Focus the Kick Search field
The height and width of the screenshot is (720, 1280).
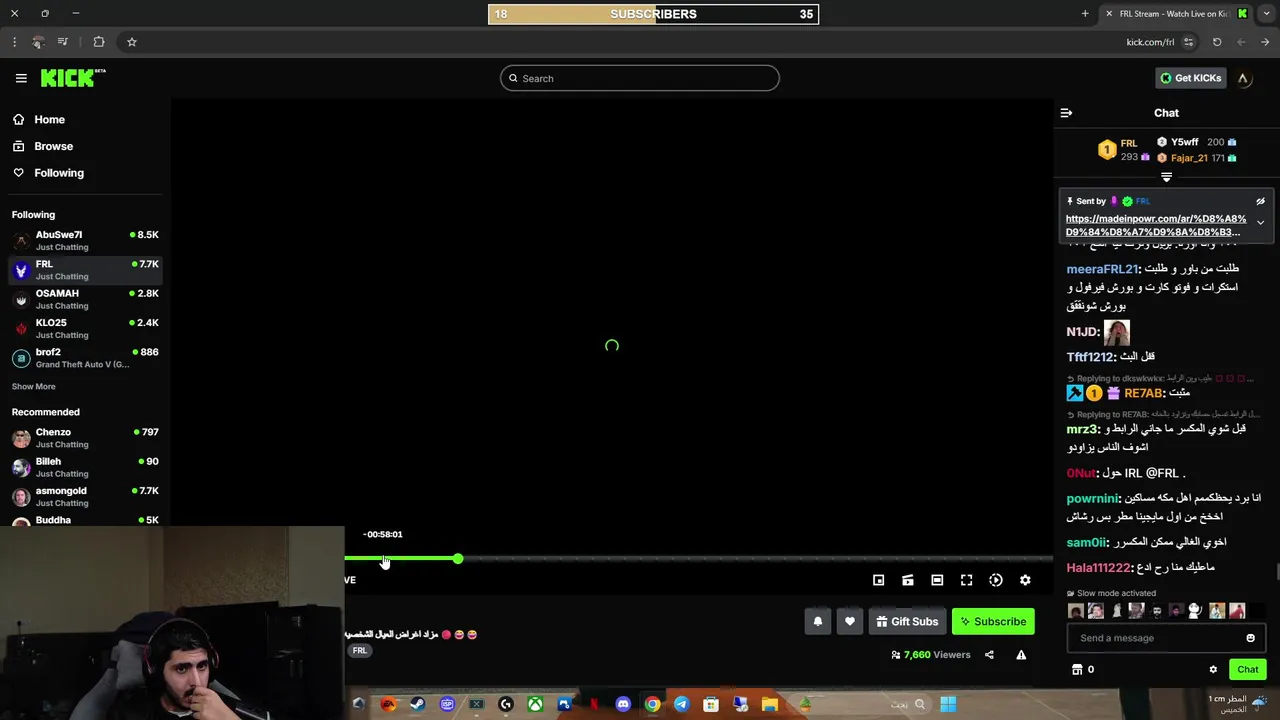pos(640,78)
